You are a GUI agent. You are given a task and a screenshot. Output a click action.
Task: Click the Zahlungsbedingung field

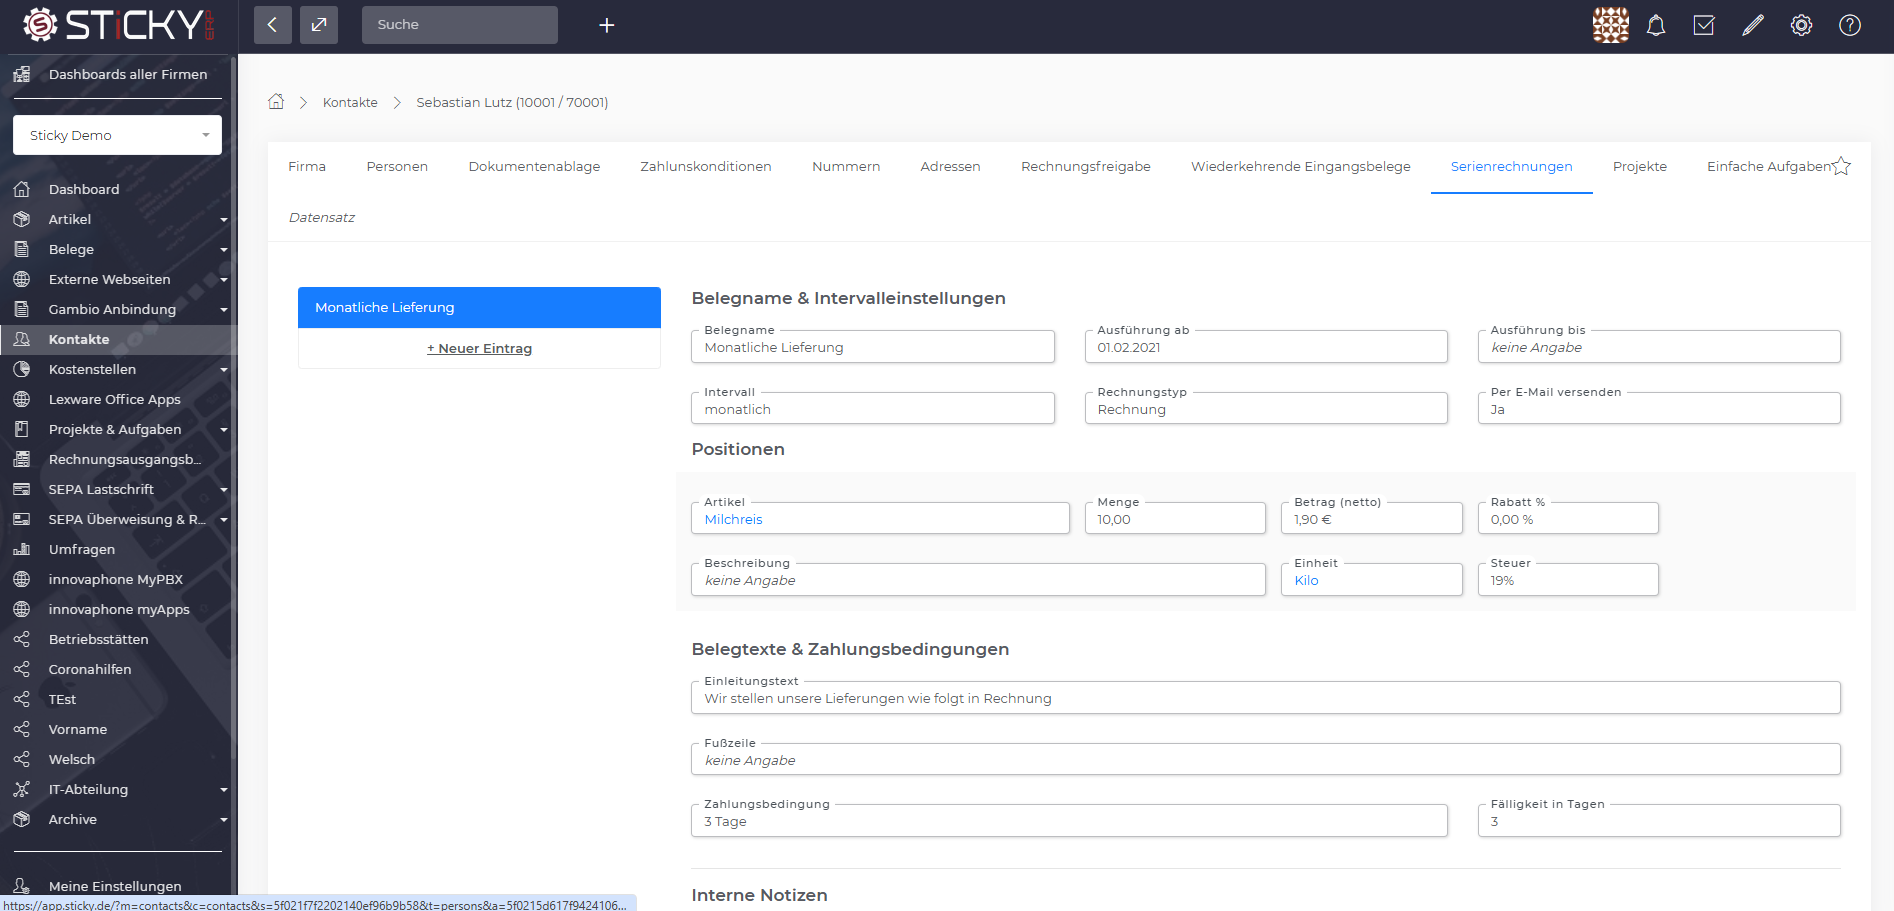(1069, 820)
